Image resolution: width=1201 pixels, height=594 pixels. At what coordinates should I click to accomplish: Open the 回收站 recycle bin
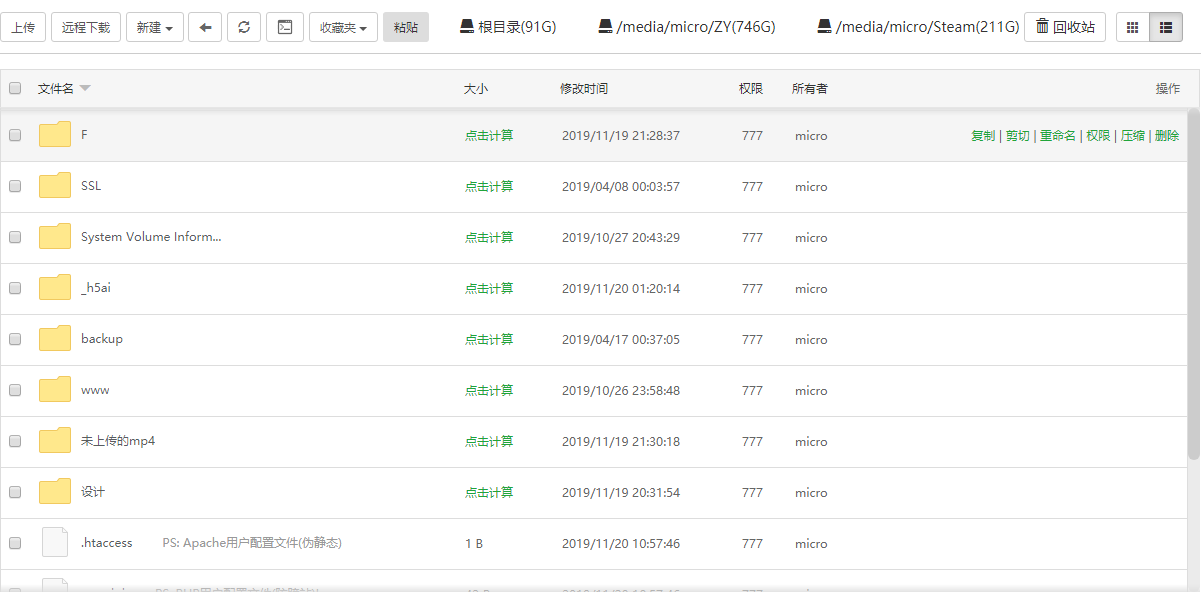[1065, 27]
